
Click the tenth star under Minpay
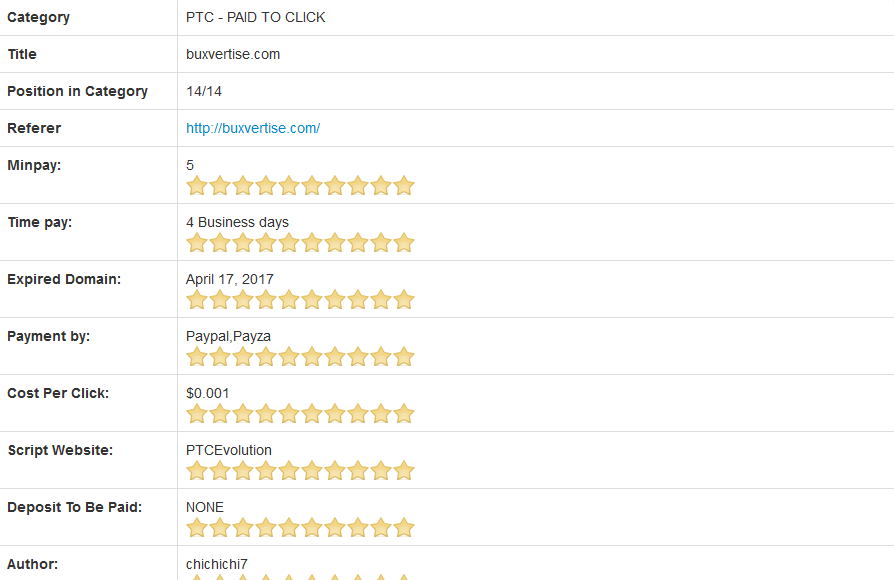click(404, 186)
